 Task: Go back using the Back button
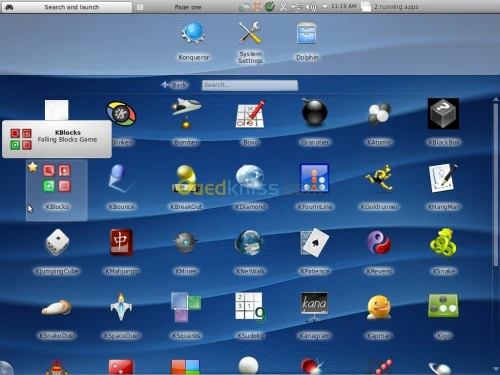point(174,85)
